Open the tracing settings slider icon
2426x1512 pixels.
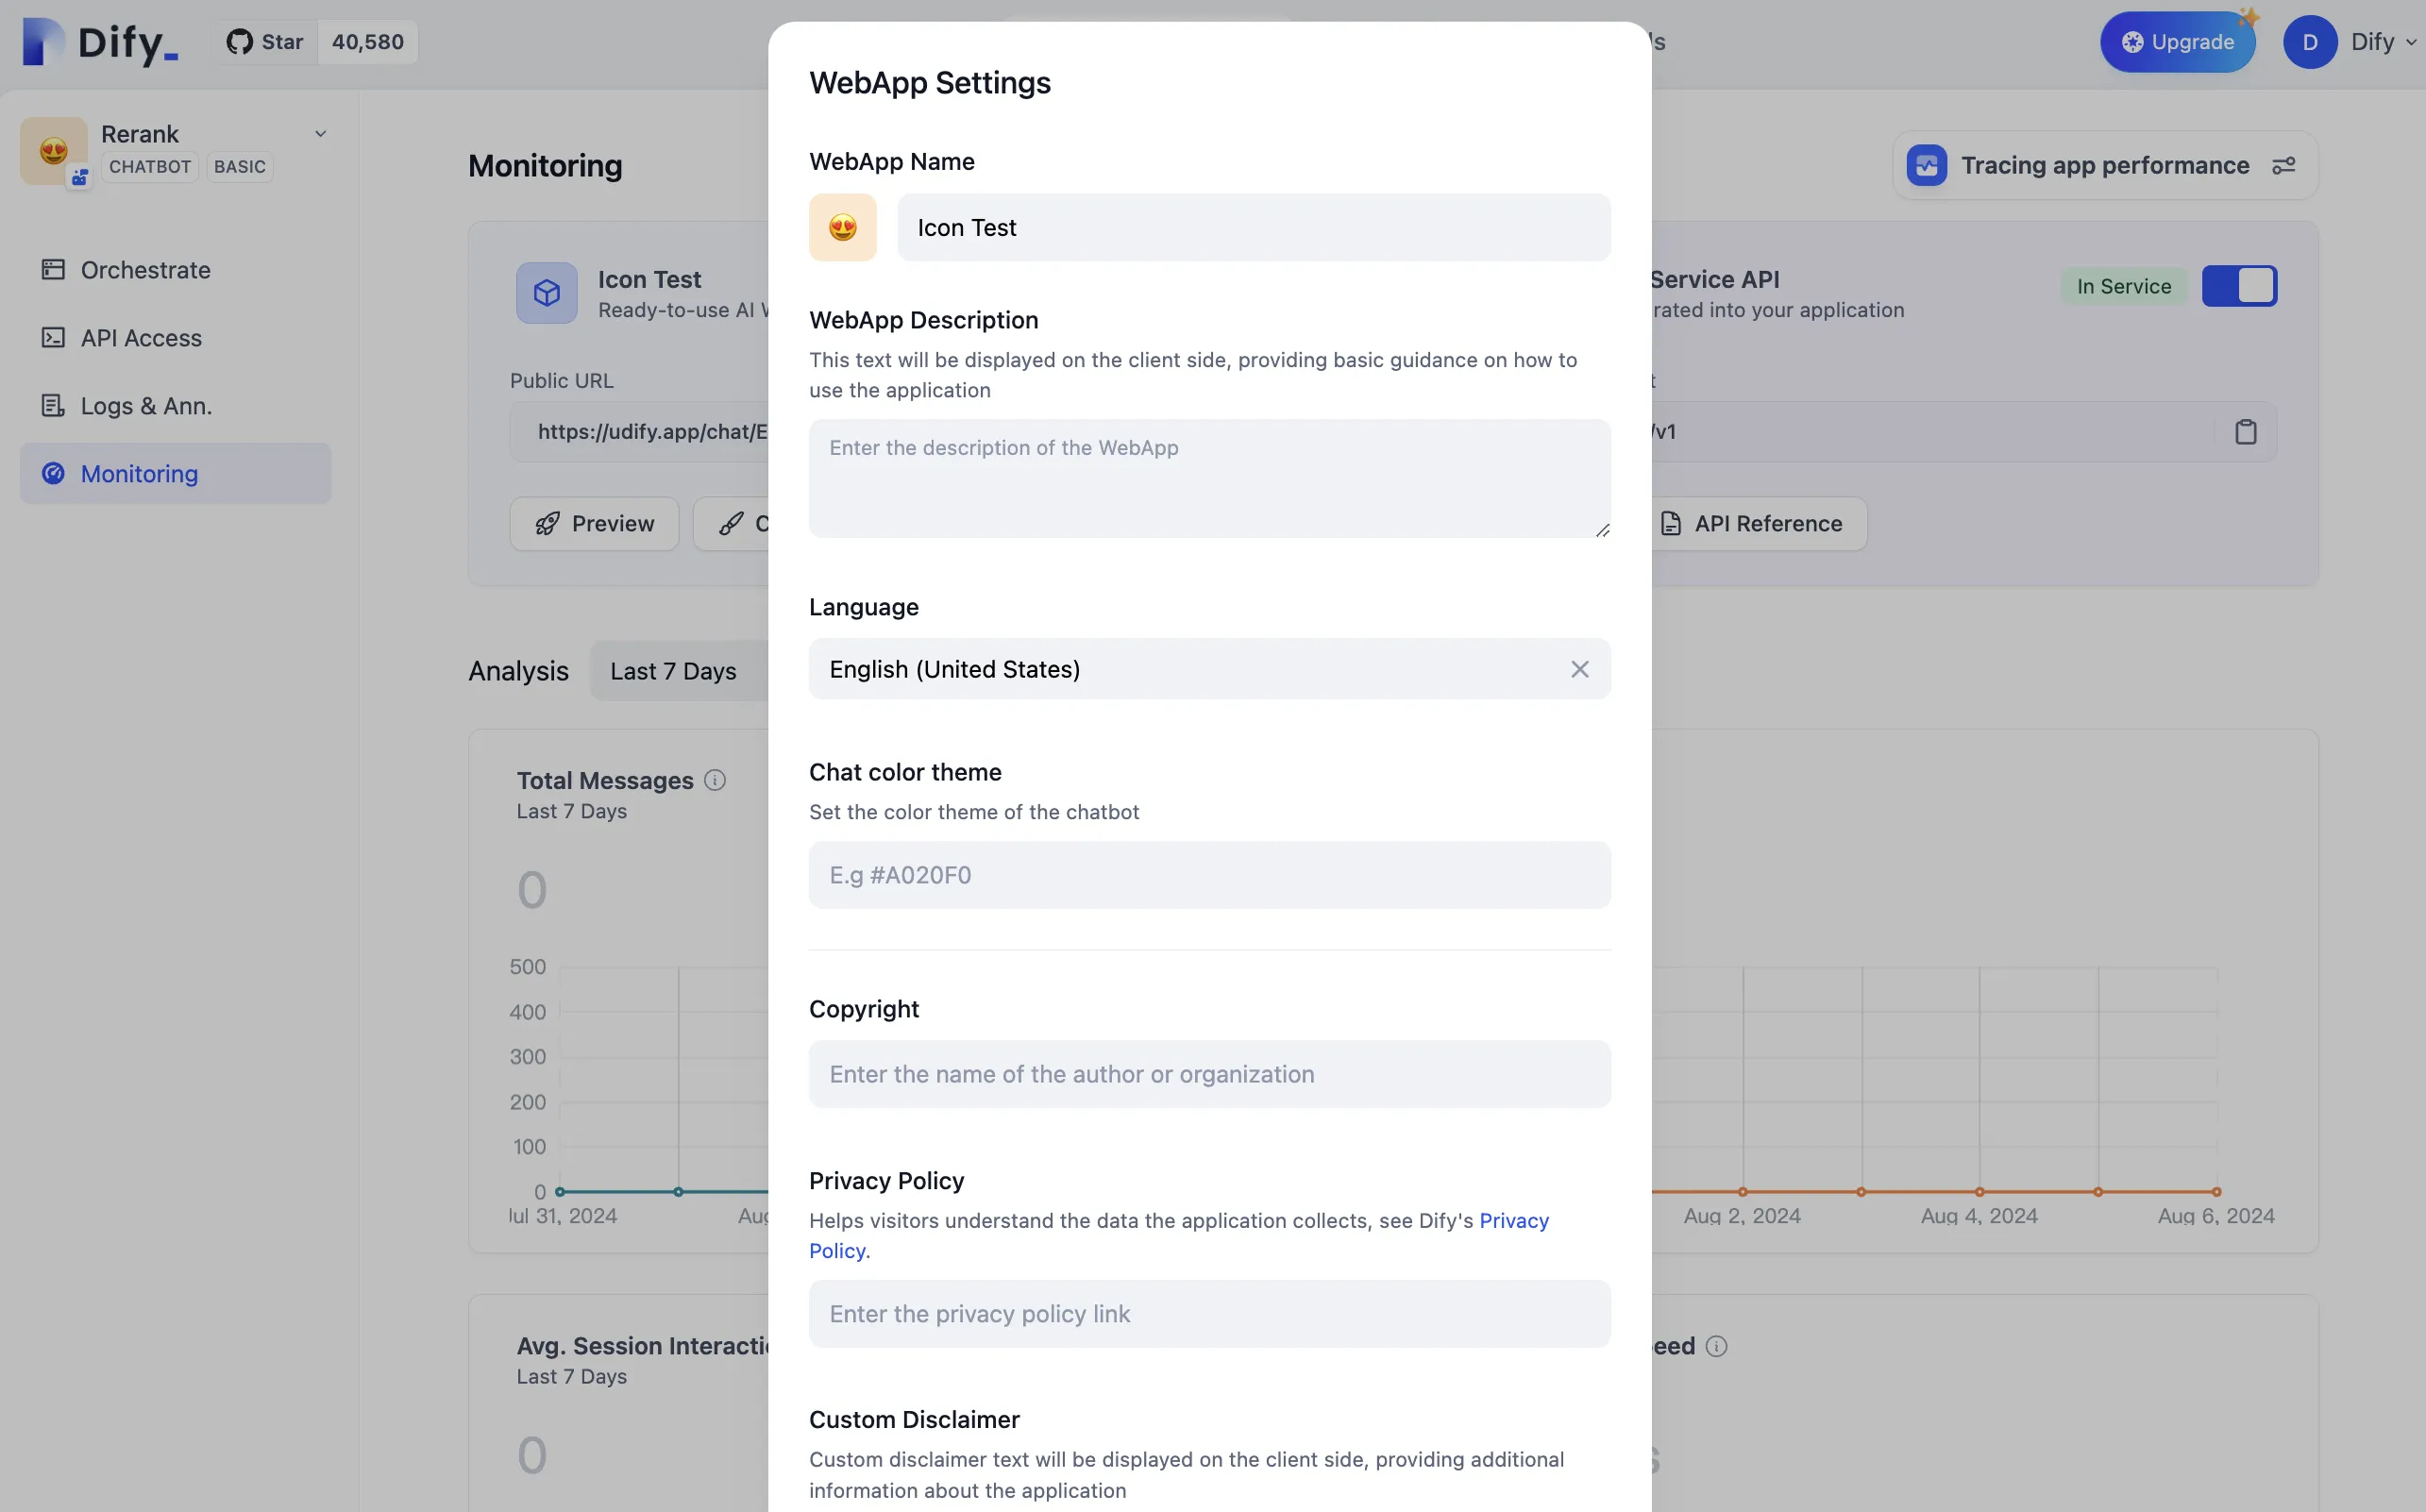[x=2283, y=166]
